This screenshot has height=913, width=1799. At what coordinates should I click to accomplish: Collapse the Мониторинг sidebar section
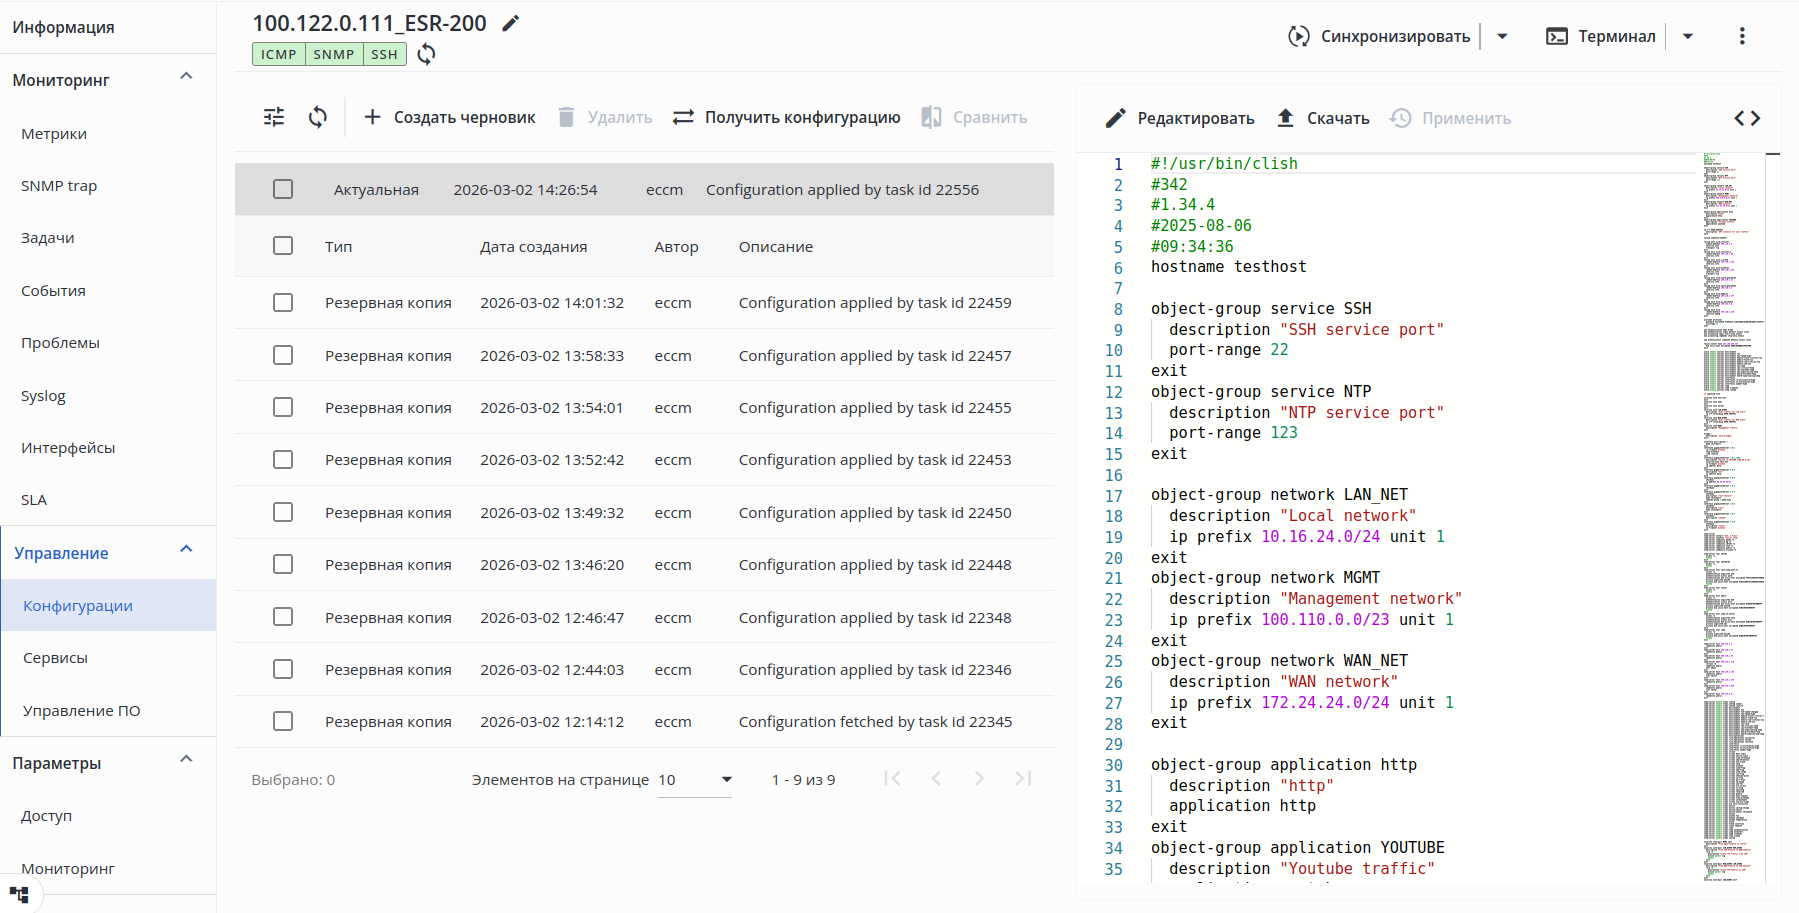(186, 78)
